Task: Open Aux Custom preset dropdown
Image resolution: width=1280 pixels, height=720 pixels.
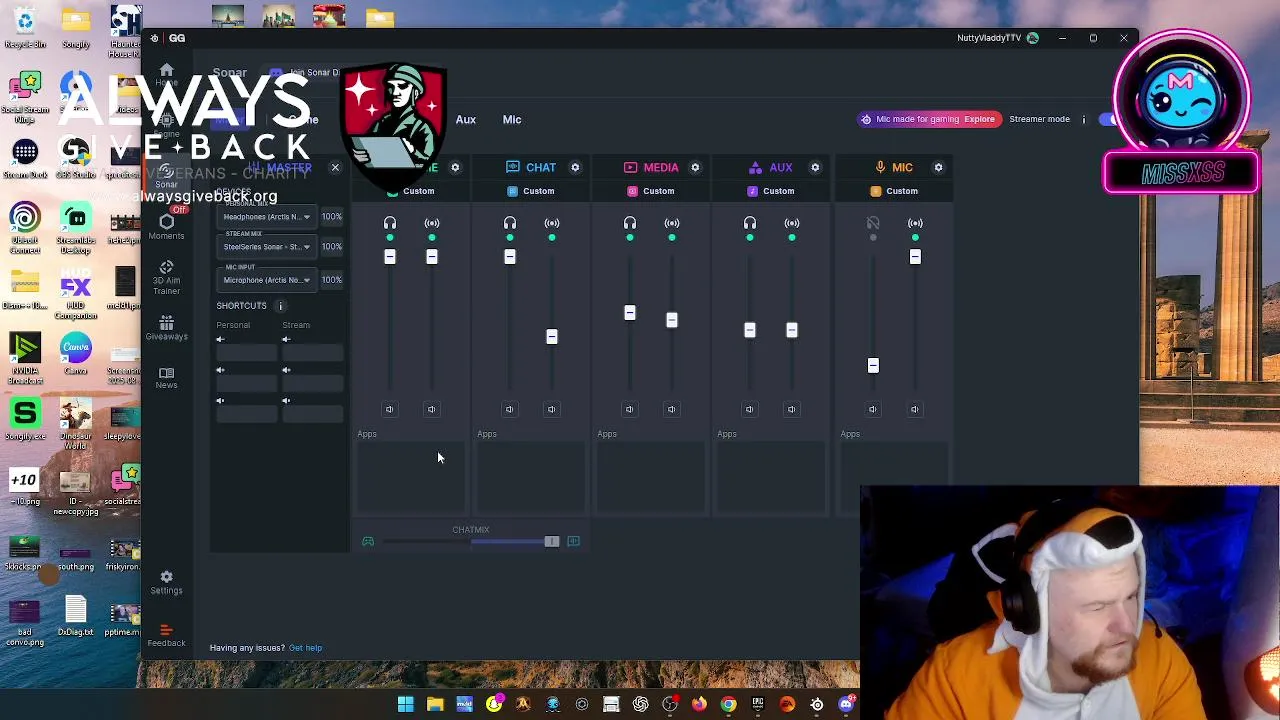Action: click(x=770, y=191)
